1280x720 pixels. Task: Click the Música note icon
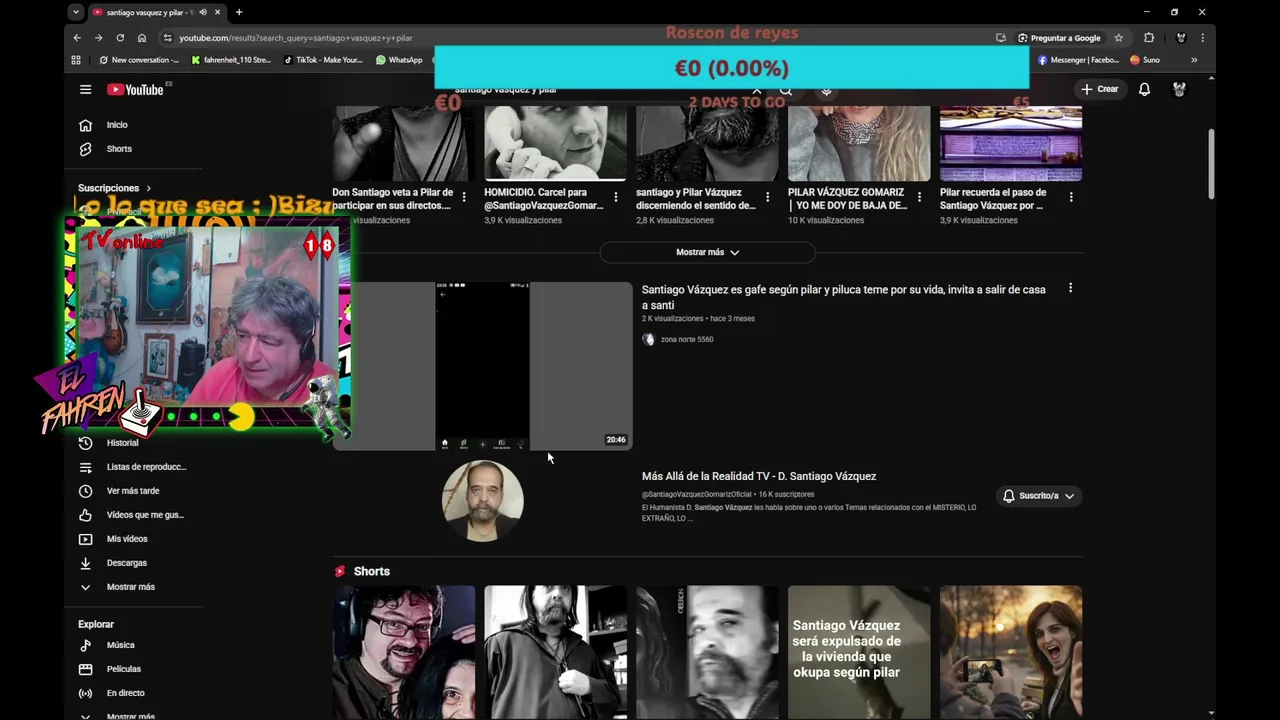tap(85, 645)
